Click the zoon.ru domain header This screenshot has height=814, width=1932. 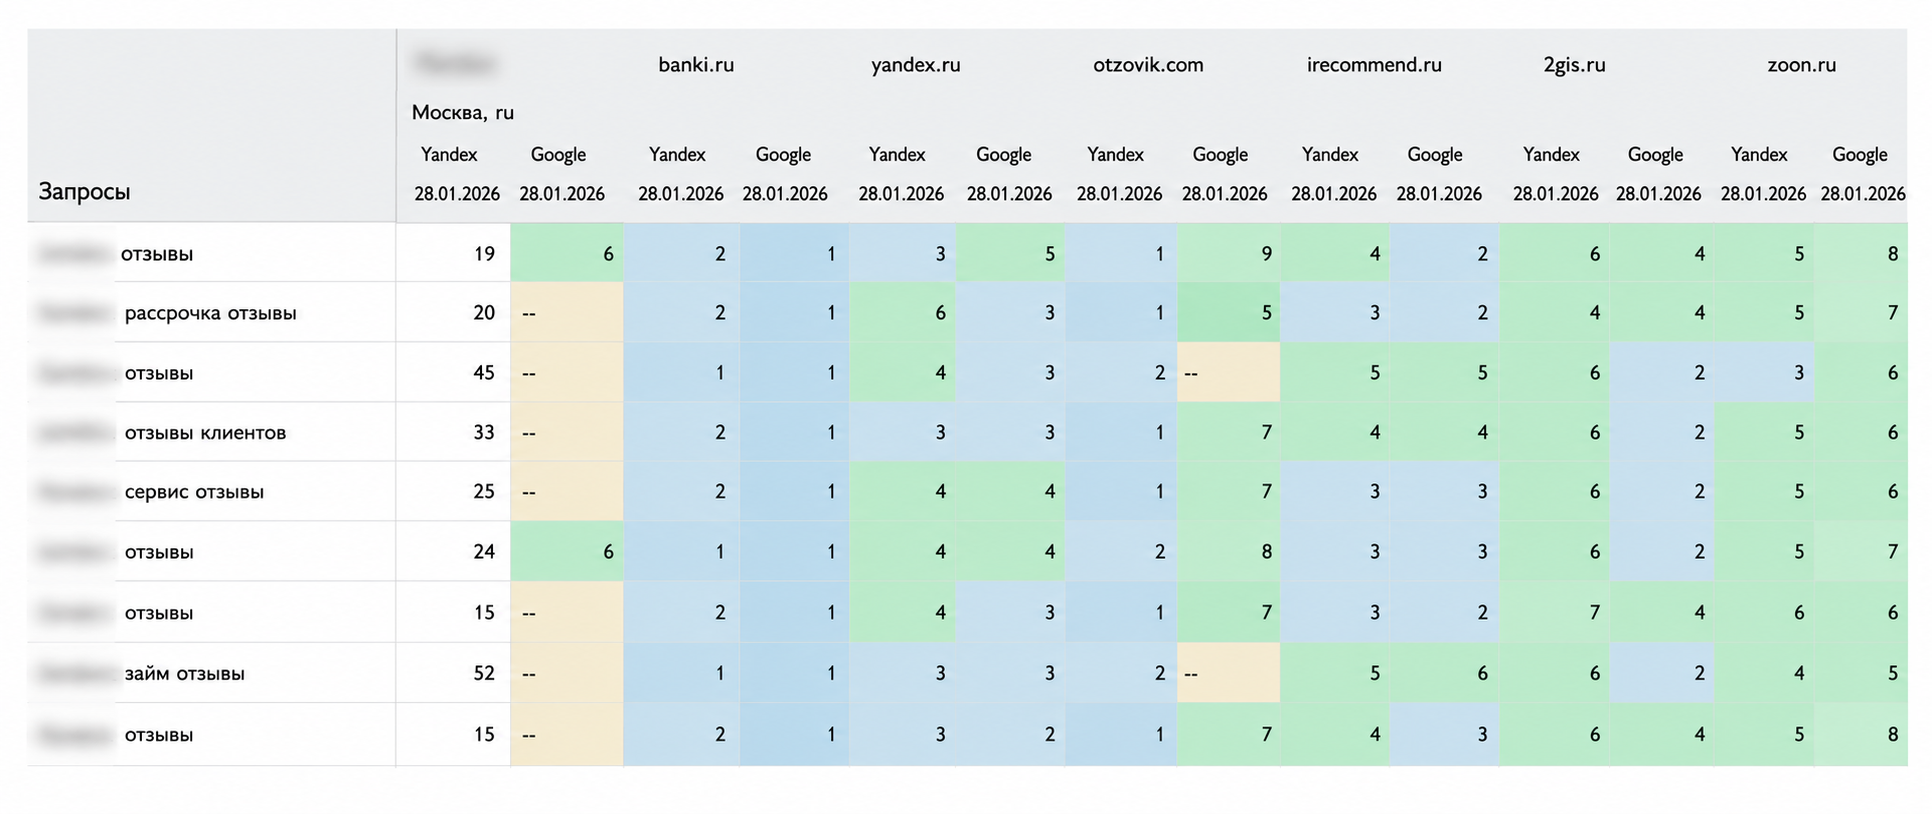point(1801,65)
